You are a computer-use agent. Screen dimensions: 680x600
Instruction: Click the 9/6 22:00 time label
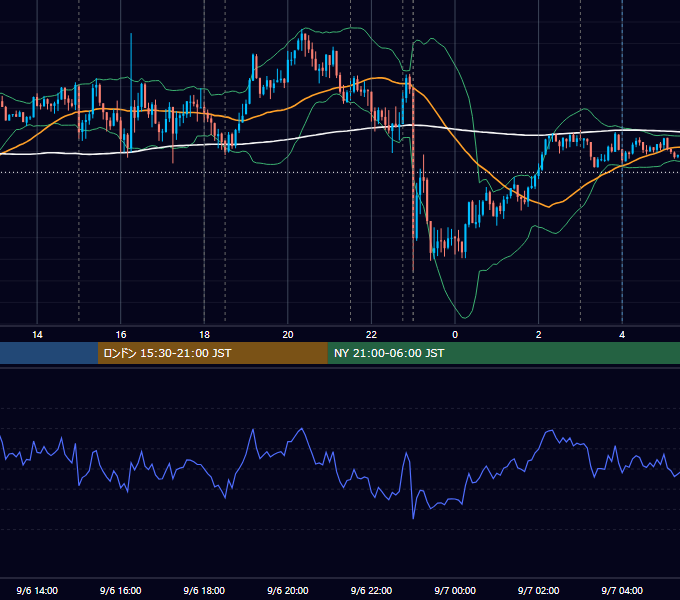pos(371,590)
